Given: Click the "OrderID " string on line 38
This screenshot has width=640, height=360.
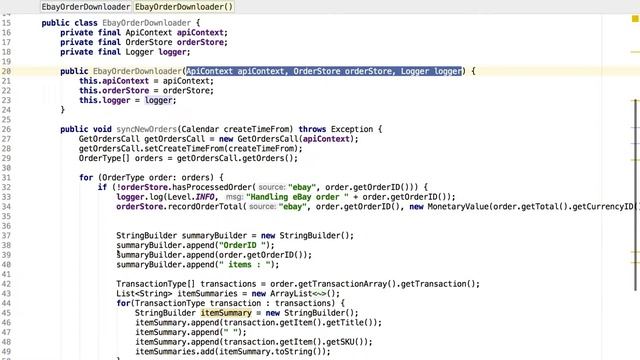Looking at the screenshot, I should pyautogui.click(x=242, y=246).
